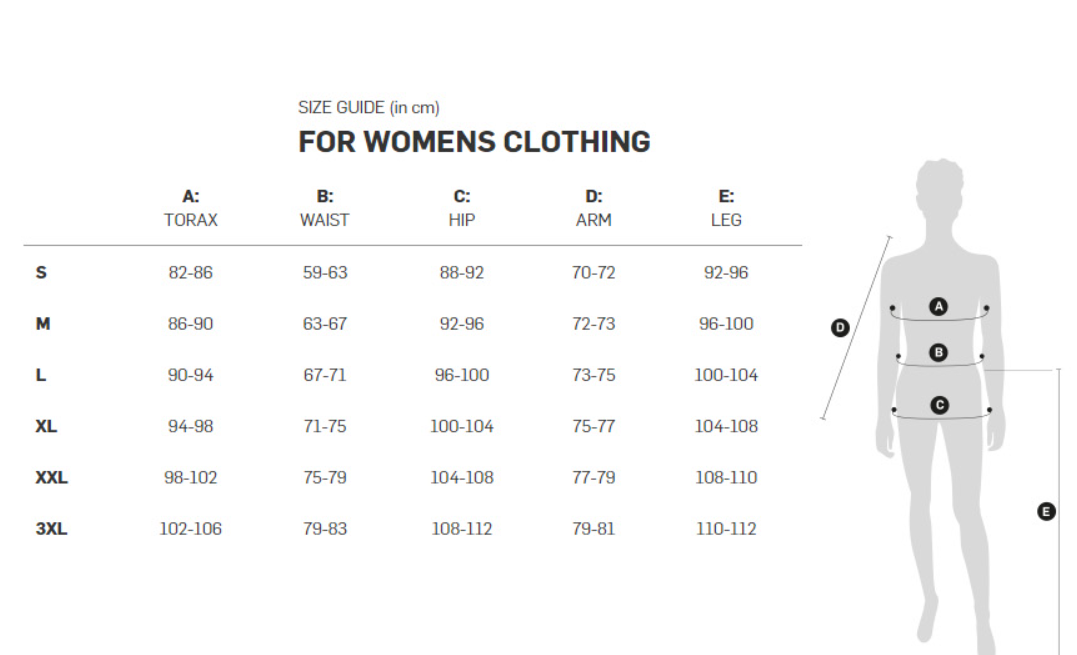Select the B: WAIST column header
Screen dimensions: 1077x655
pos(325,208)
